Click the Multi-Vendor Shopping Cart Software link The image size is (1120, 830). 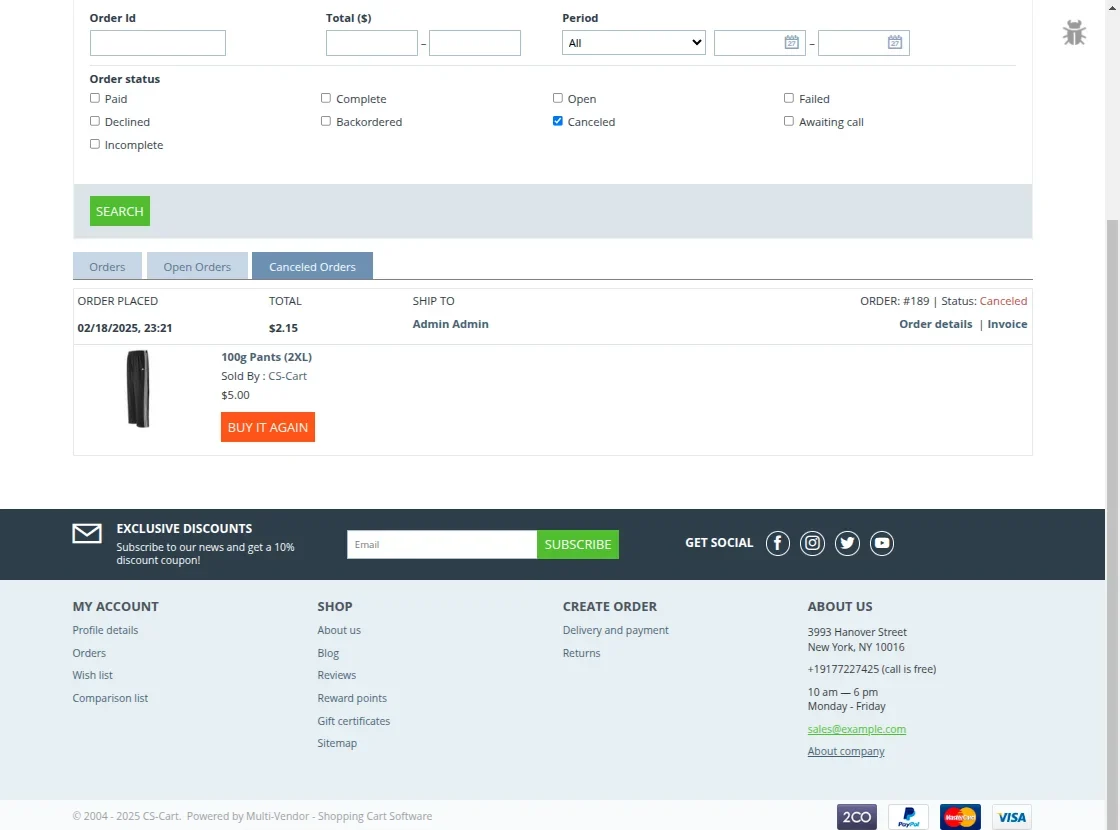[339, 816]
